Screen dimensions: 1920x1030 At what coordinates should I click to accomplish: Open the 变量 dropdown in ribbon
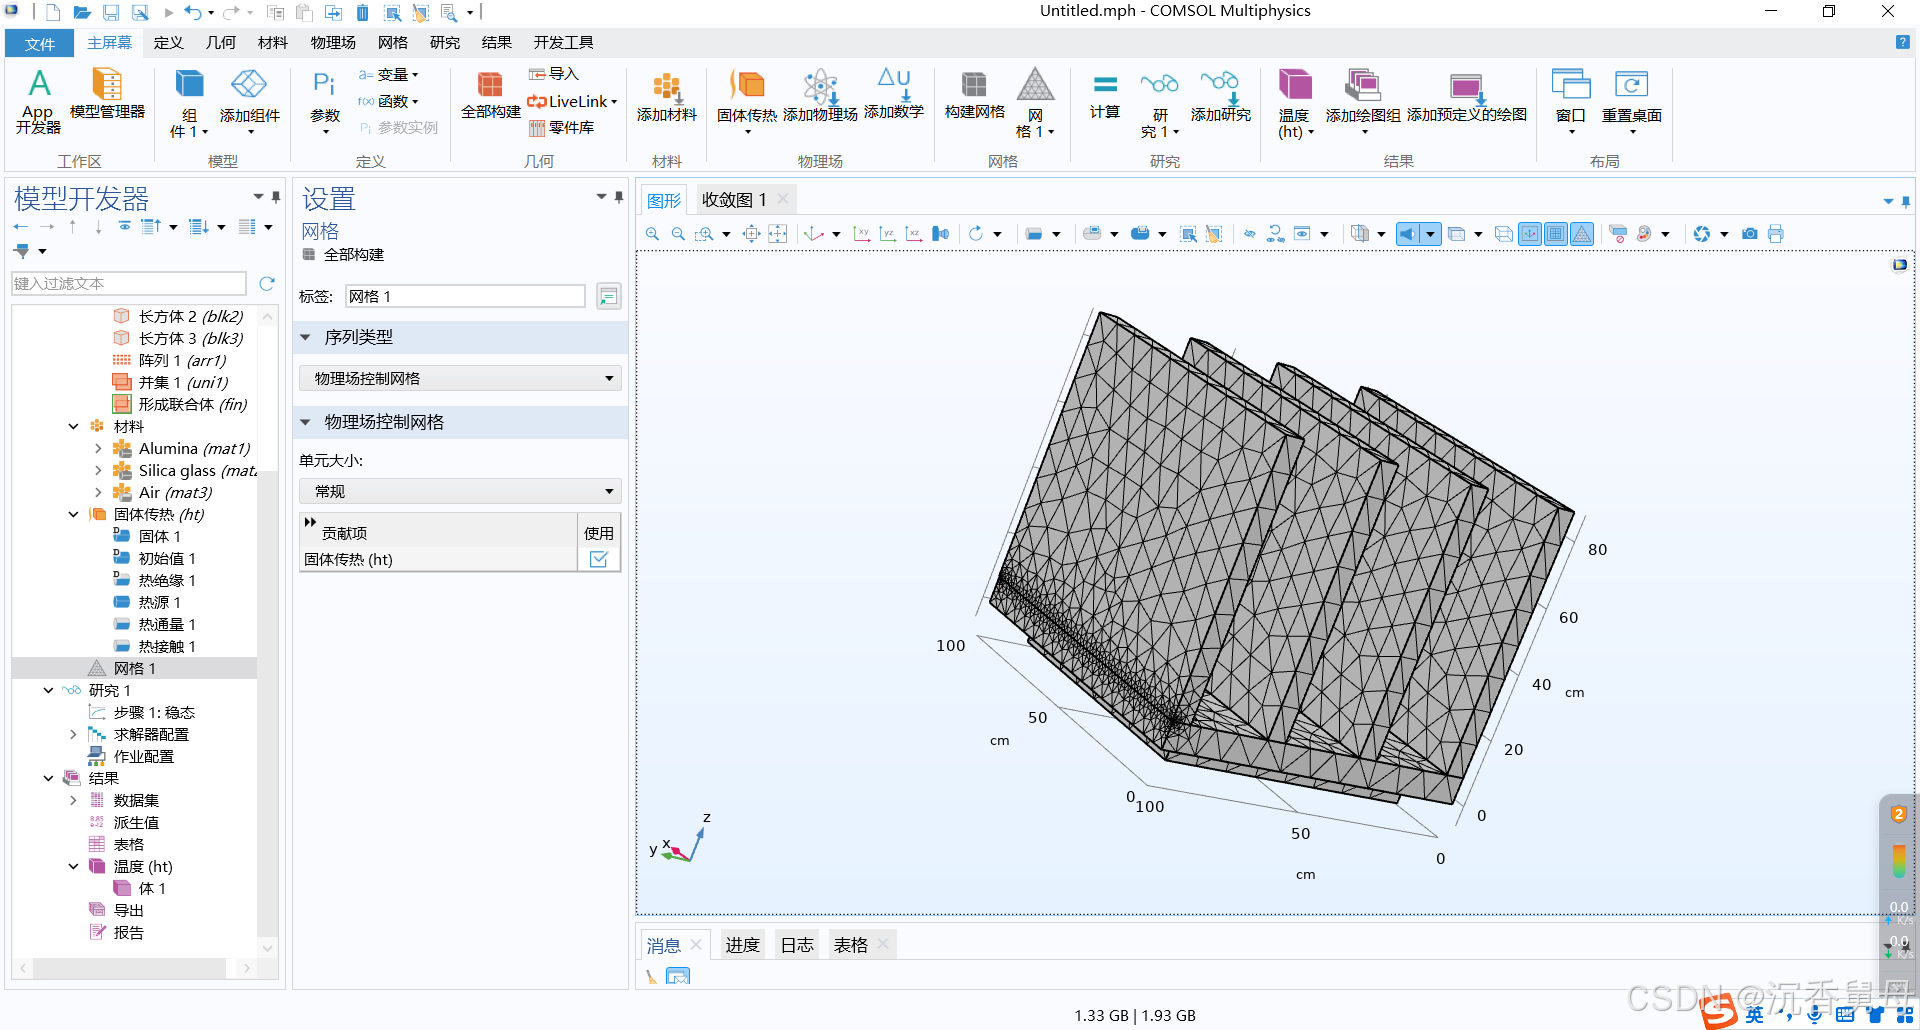[389, 75]
